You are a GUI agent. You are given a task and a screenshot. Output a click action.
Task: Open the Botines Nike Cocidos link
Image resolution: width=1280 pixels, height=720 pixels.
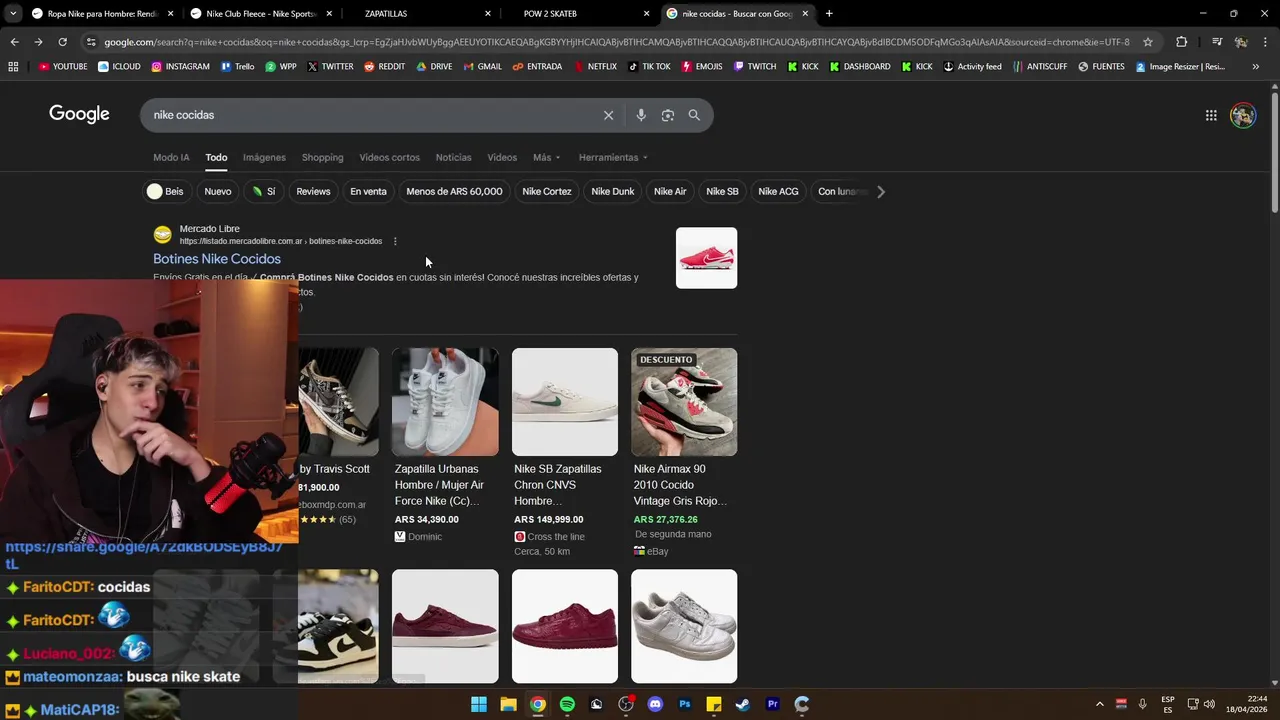(x=217, y=259)
